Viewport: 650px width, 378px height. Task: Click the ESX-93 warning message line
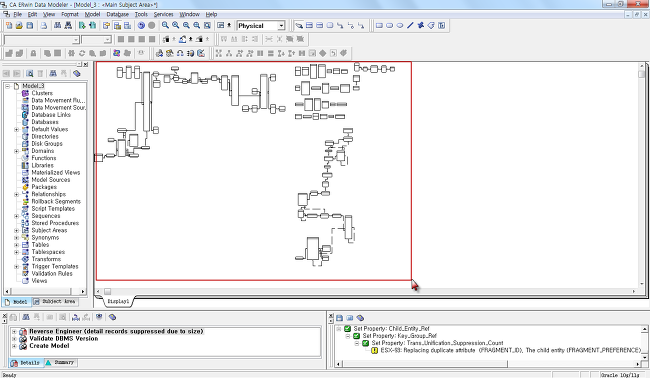510,350
